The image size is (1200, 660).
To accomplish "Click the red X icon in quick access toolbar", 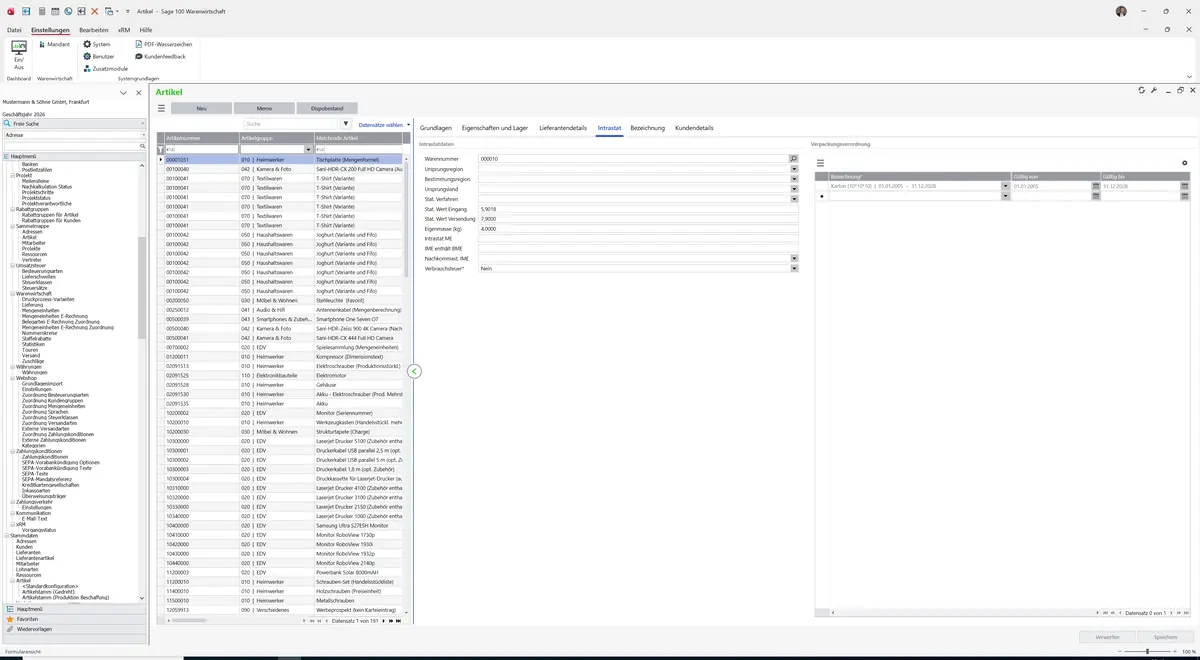I will (x=94, y=11).
